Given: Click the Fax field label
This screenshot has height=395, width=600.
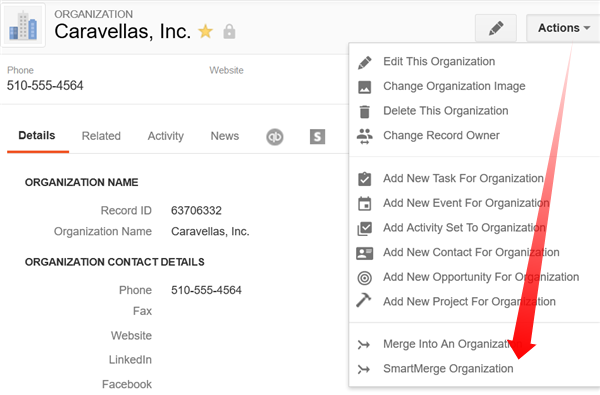Looking at the screenshot, I should click(142, 311).
